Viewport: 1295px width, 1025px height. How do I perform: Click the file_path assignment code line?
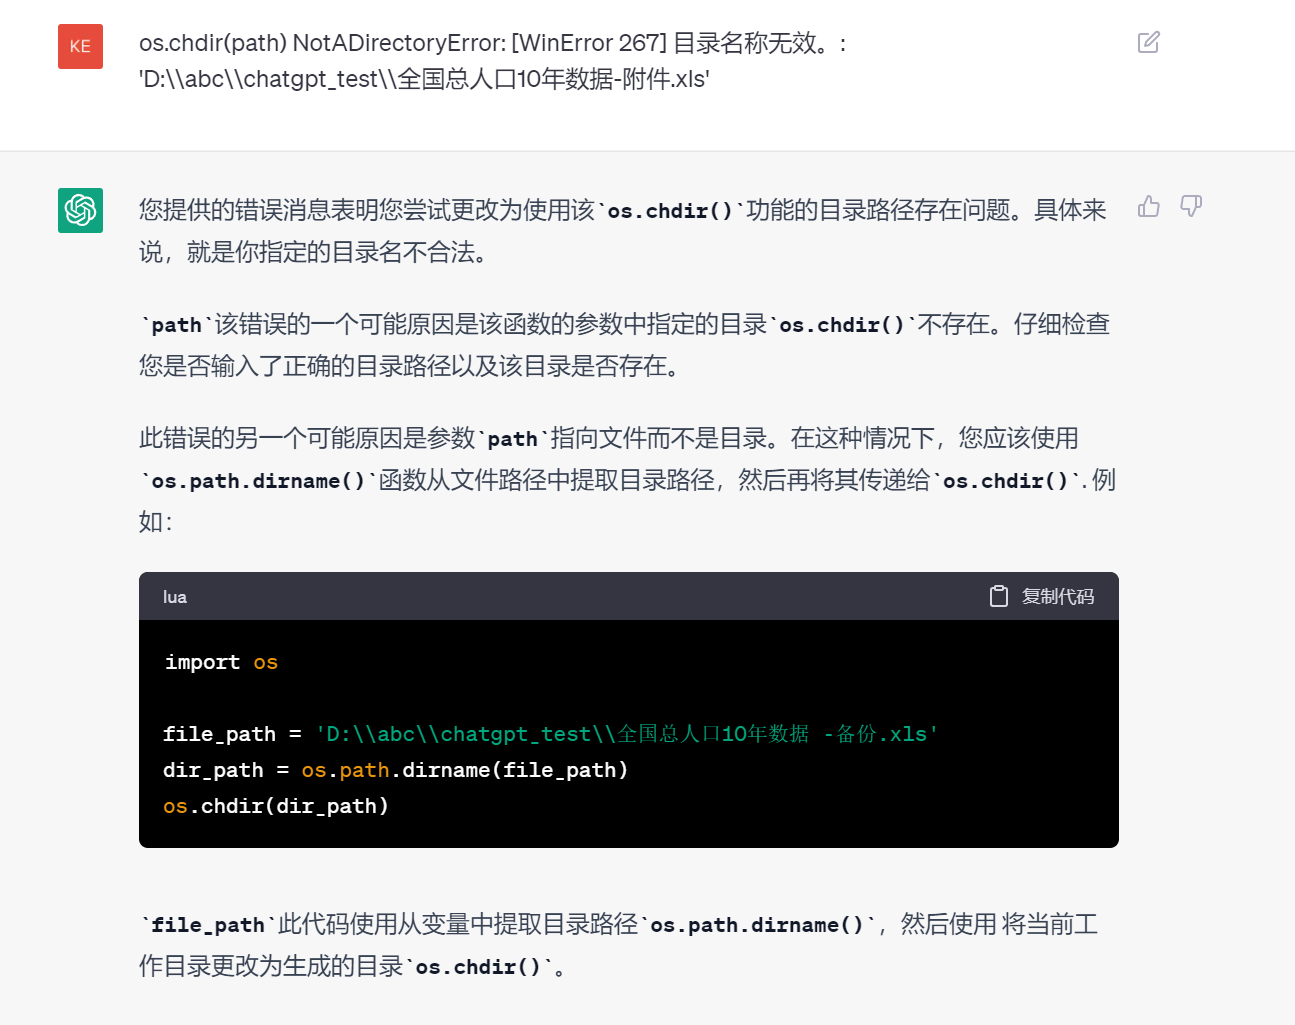551,734
